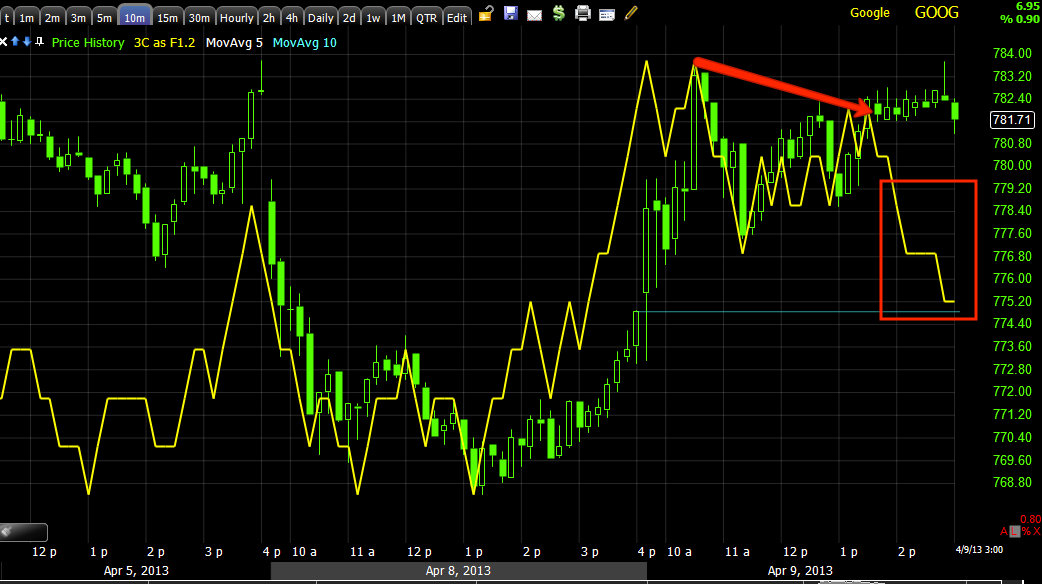
Task: Print chart using printer icon
Action: (x=583, y=13)
